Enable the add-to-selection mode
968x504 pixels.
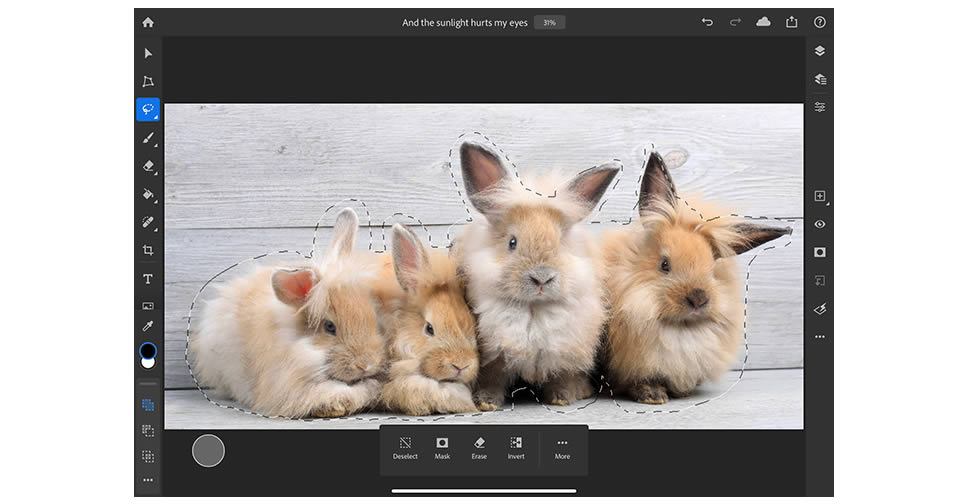click(x=148, y=405)
